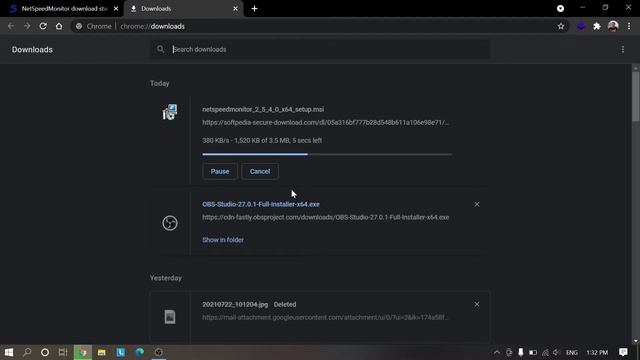Open the cdn-fastly.obsproject.com download URL

click(x=326, y=217)
